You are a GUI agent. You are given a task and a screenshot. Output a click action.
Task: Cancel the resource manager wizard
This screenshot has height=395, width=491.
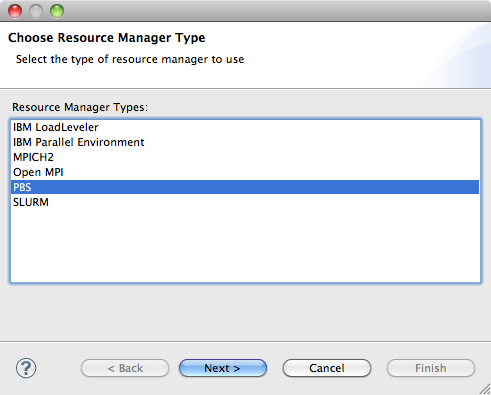[x=327, y=368]
